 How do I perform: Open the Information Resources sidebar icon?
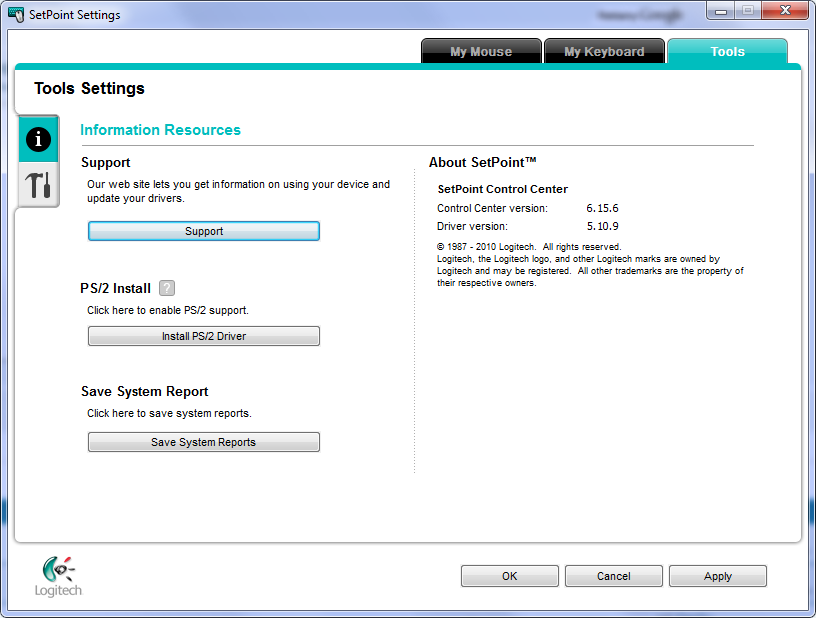39,139
